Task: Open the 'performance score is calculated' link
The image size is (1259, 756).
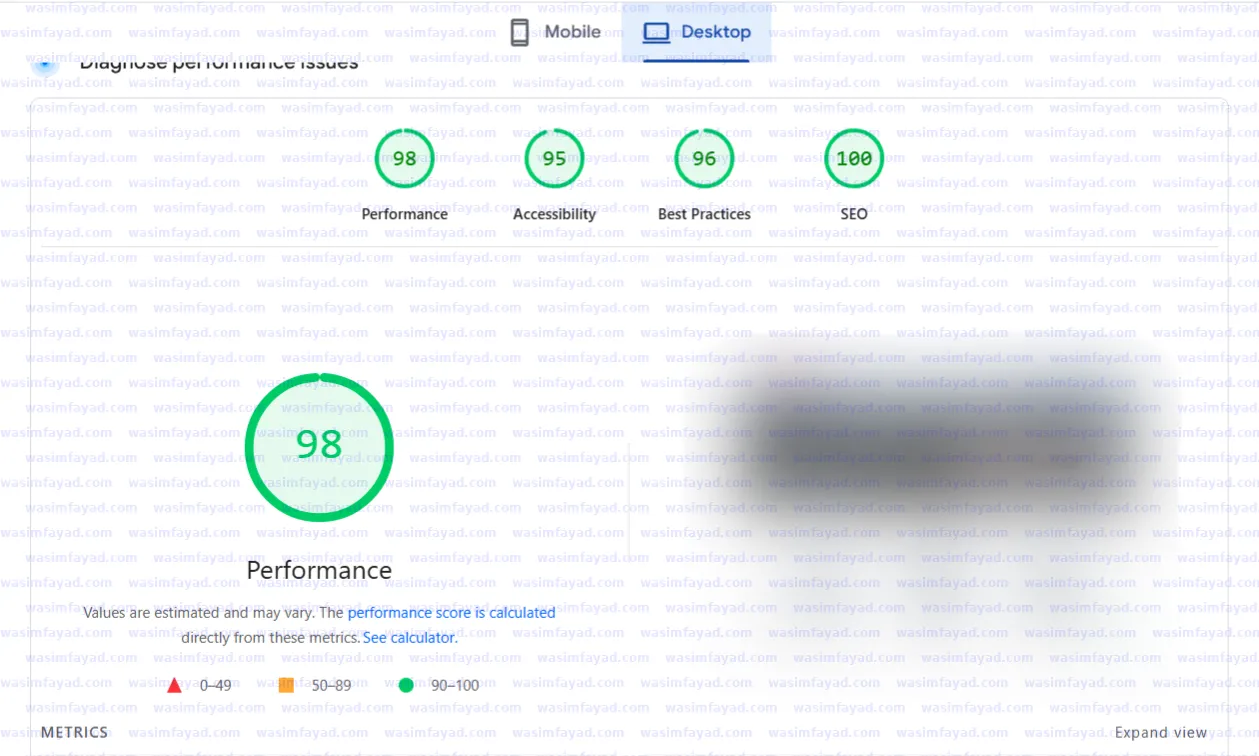Action: point(451,613)
